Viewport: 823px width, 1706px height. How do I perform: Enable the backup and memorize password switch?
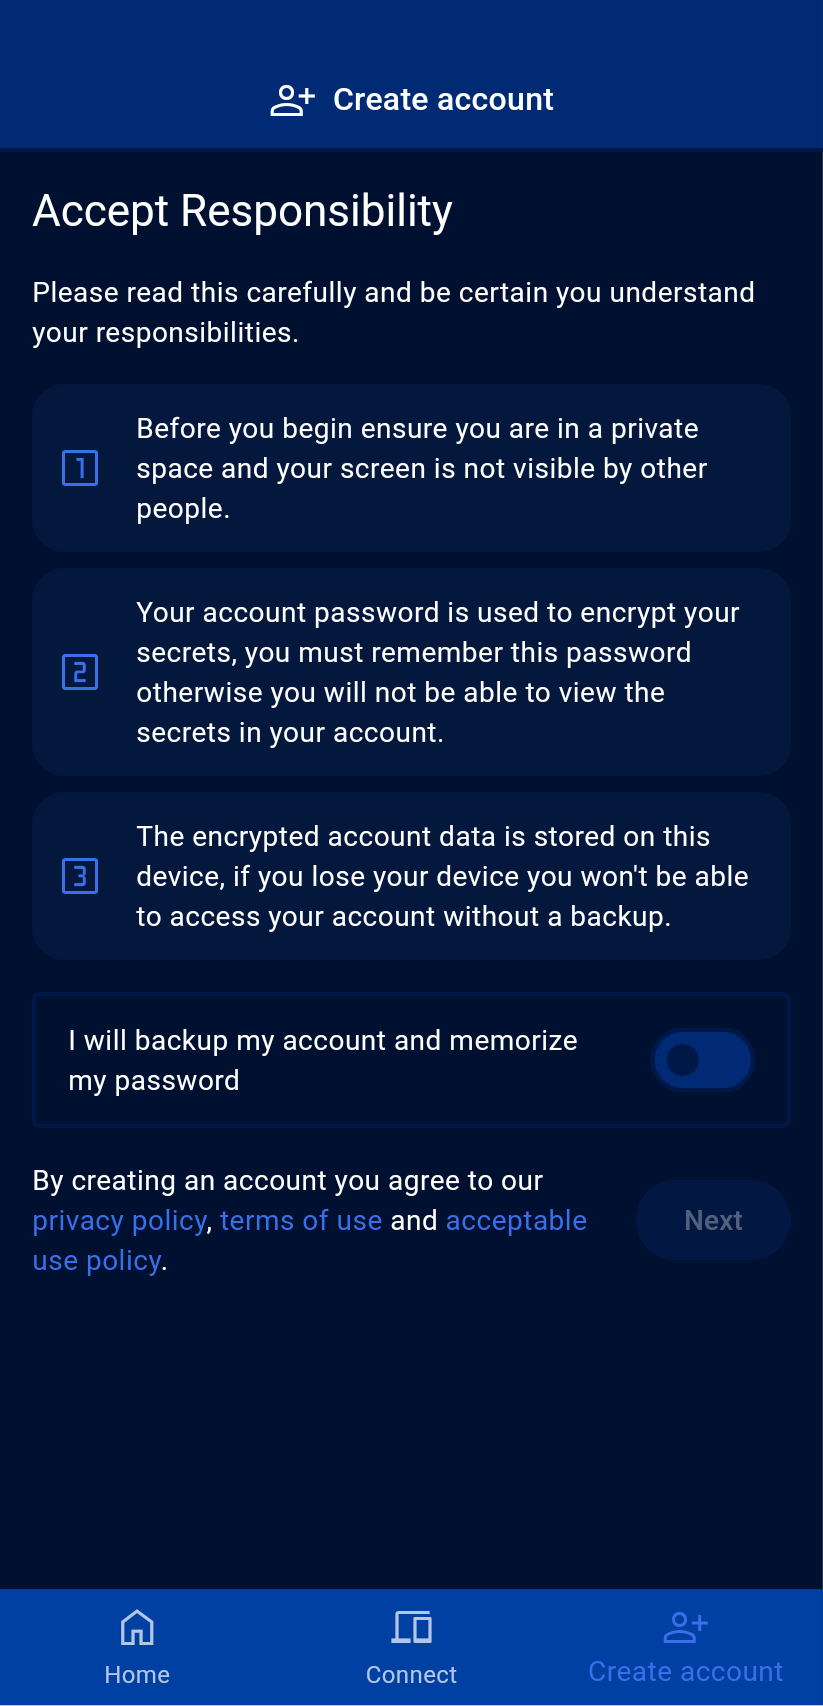pyautogui.click(x=702, y=1060)
